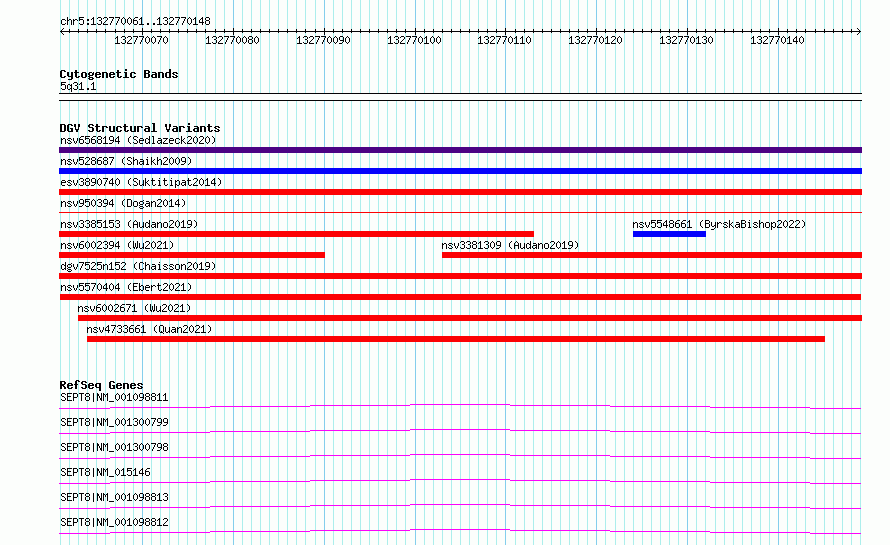890x545 pixels.
Task: Click the red nsv6002394 variant bar
Action: [x=192, y=255]
